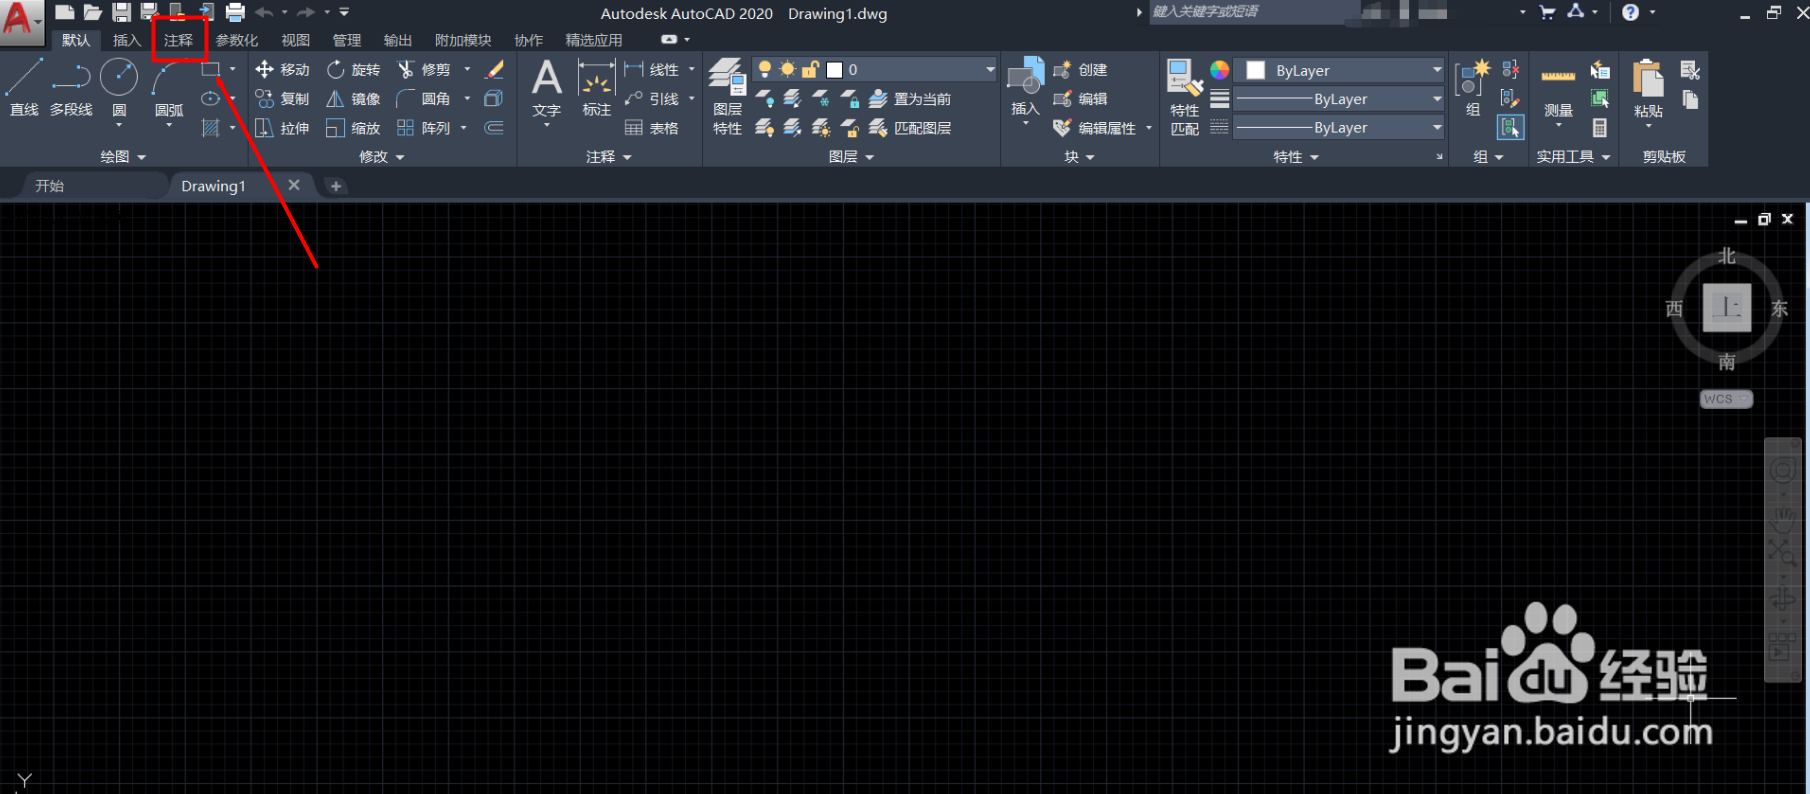Open the Insert (插入) ribbon tab
1810x794 pixels.
tap(127, 40)
